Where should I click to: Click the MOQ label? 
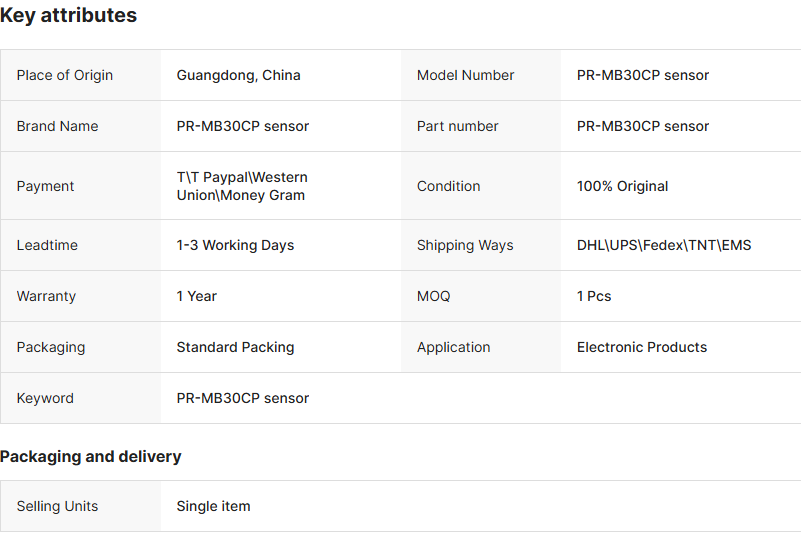[433, 296]
